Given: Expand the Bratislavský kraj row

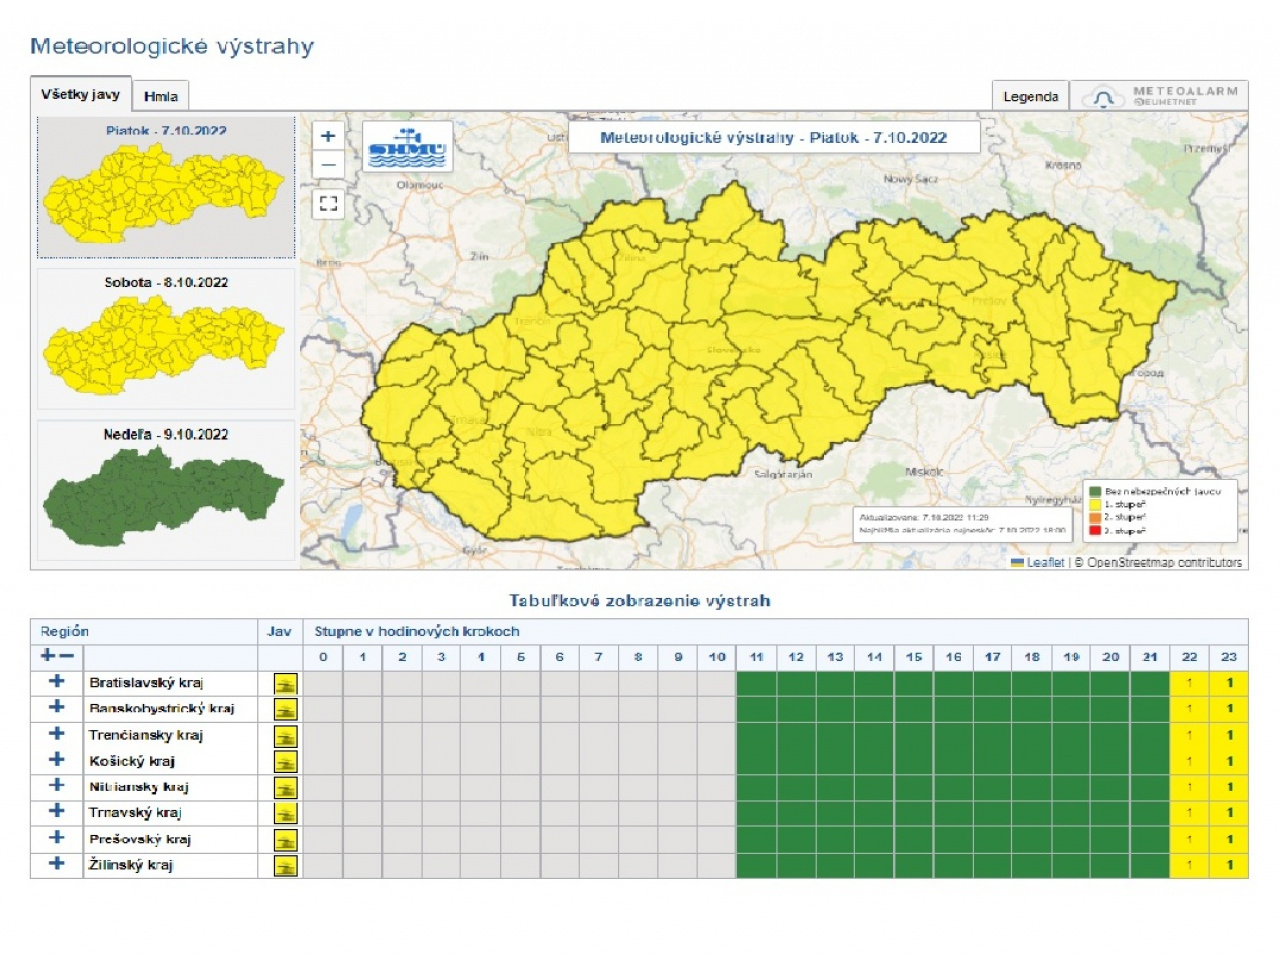Looking at the screenshot, I should 57,681.
